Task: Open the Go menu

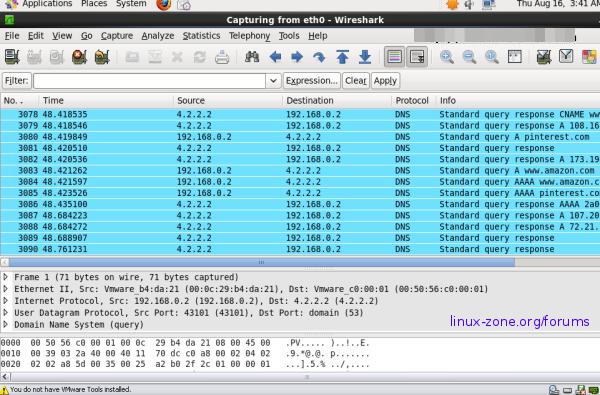Action: (x=86, y=36)
